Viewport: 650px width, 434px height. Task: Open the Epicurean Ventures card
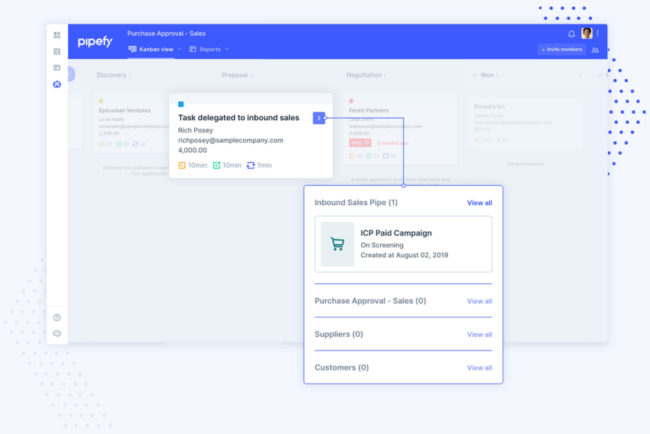pyautogui.click(x=132, y=124)
